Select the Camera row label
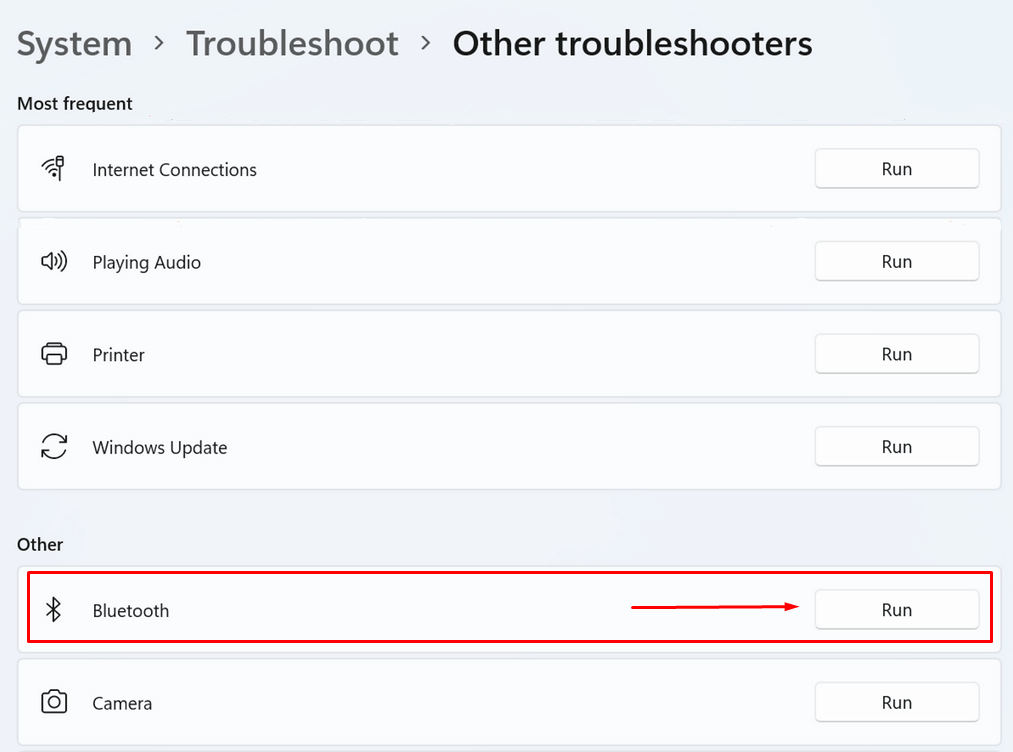Viewport: 1013px width, 752px height. point(122,703)
